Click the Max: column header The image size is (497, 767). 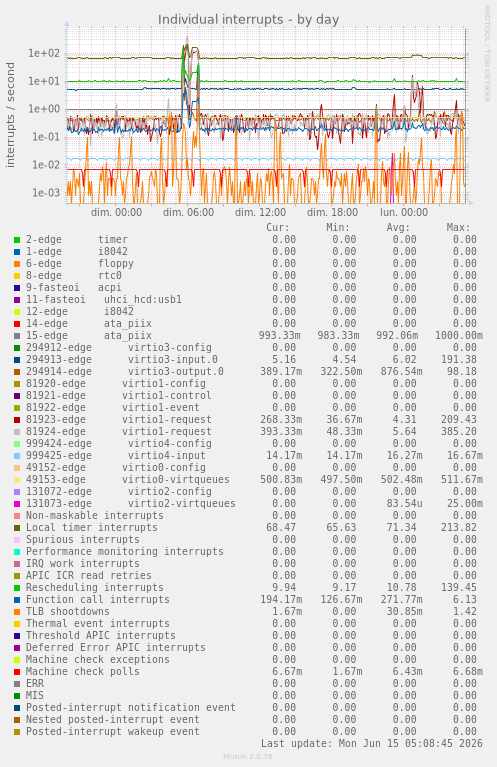tap(458, 227)
